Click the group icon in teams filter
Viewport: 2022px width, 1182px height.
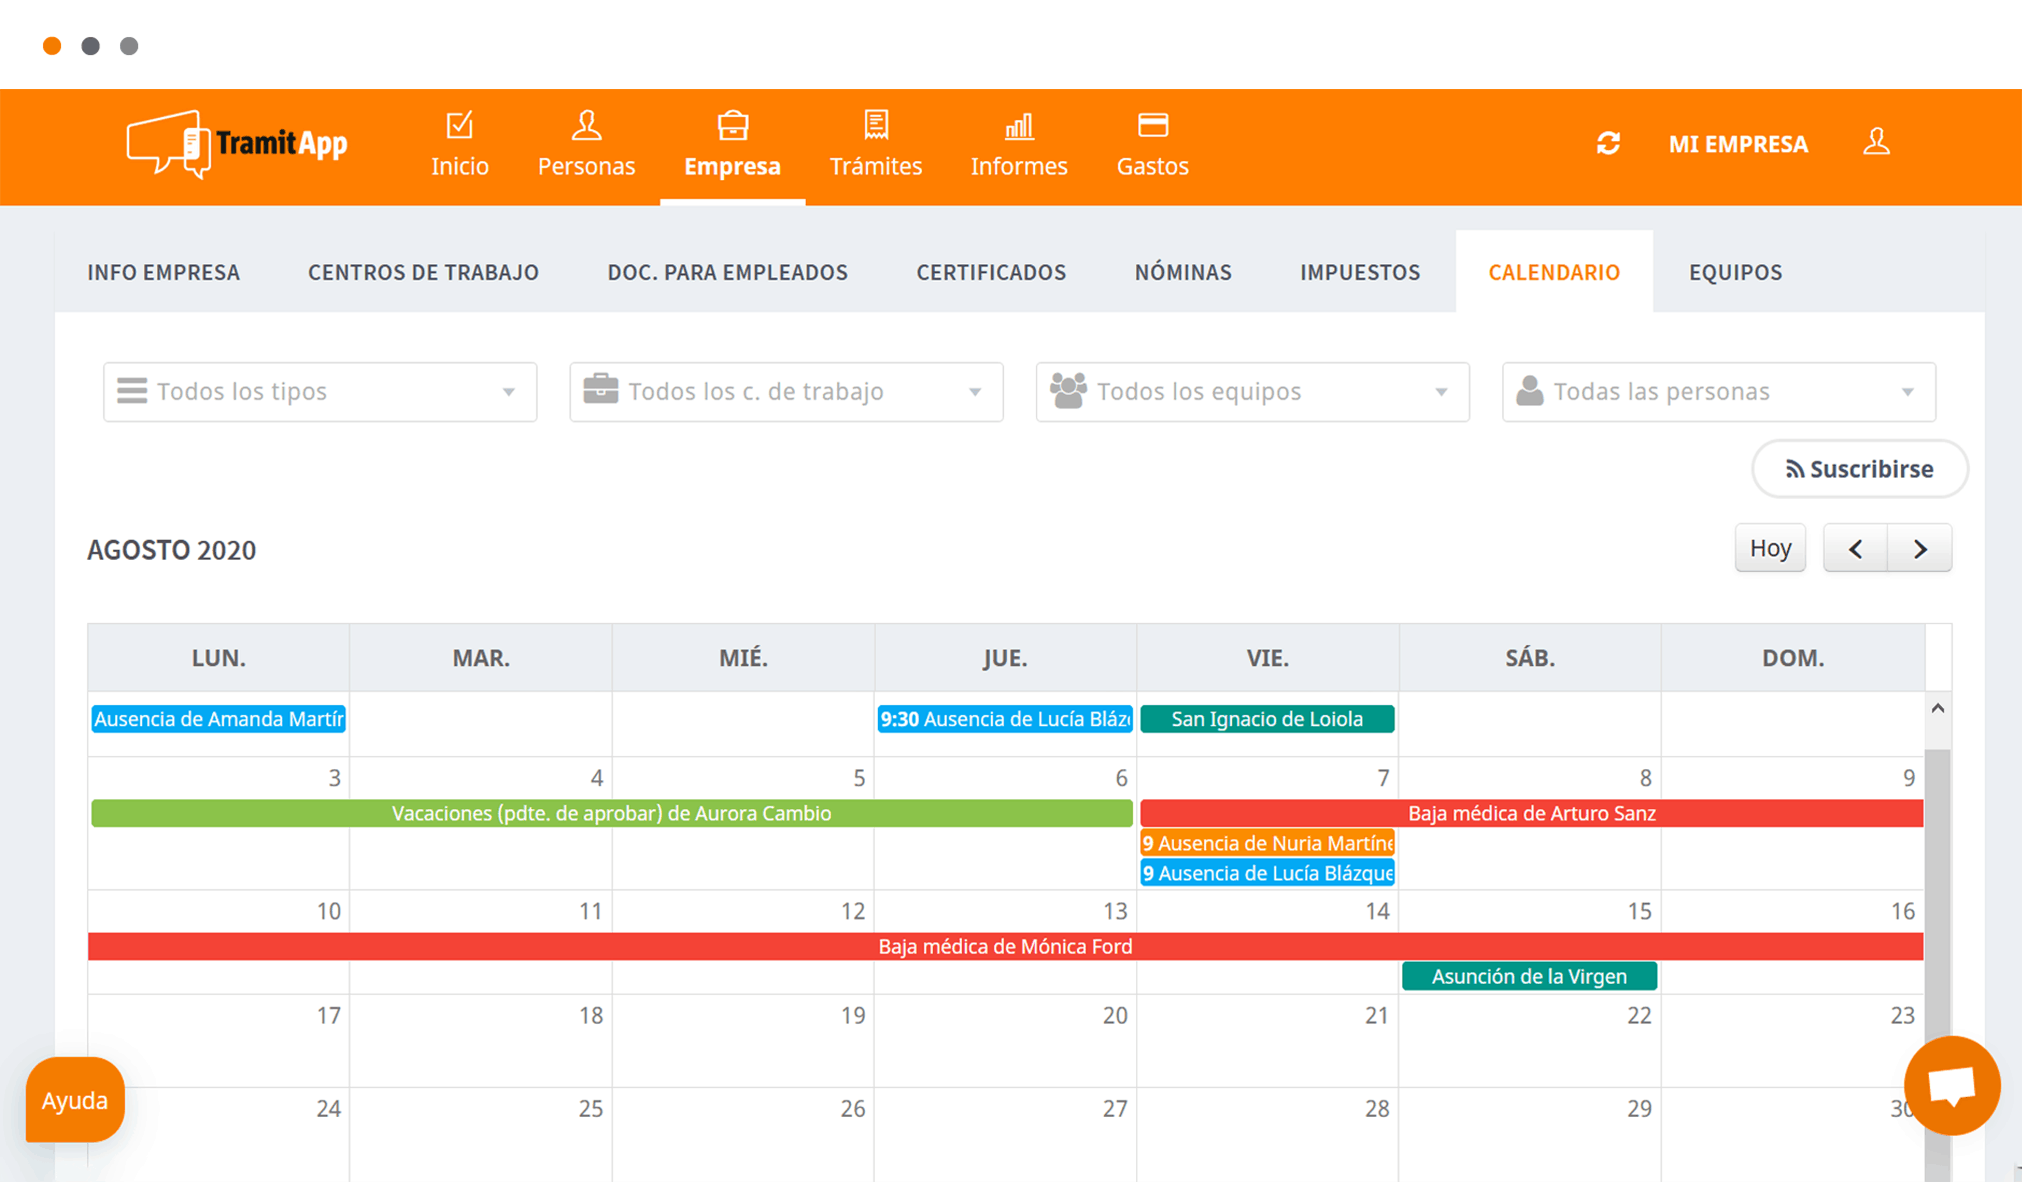[x=1068, y=390]
